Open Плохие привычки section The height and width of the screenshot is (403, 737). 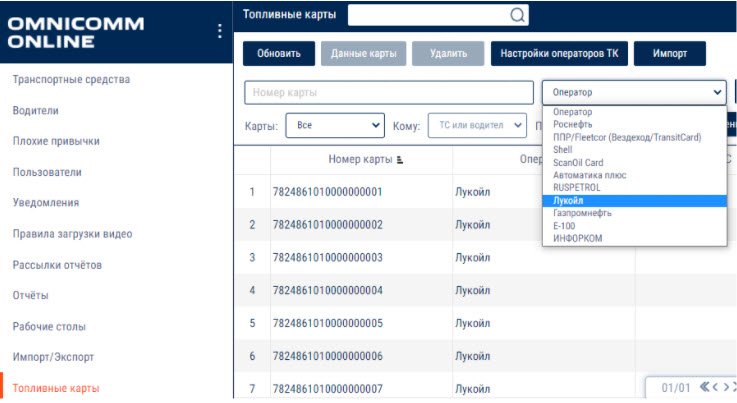56,141
